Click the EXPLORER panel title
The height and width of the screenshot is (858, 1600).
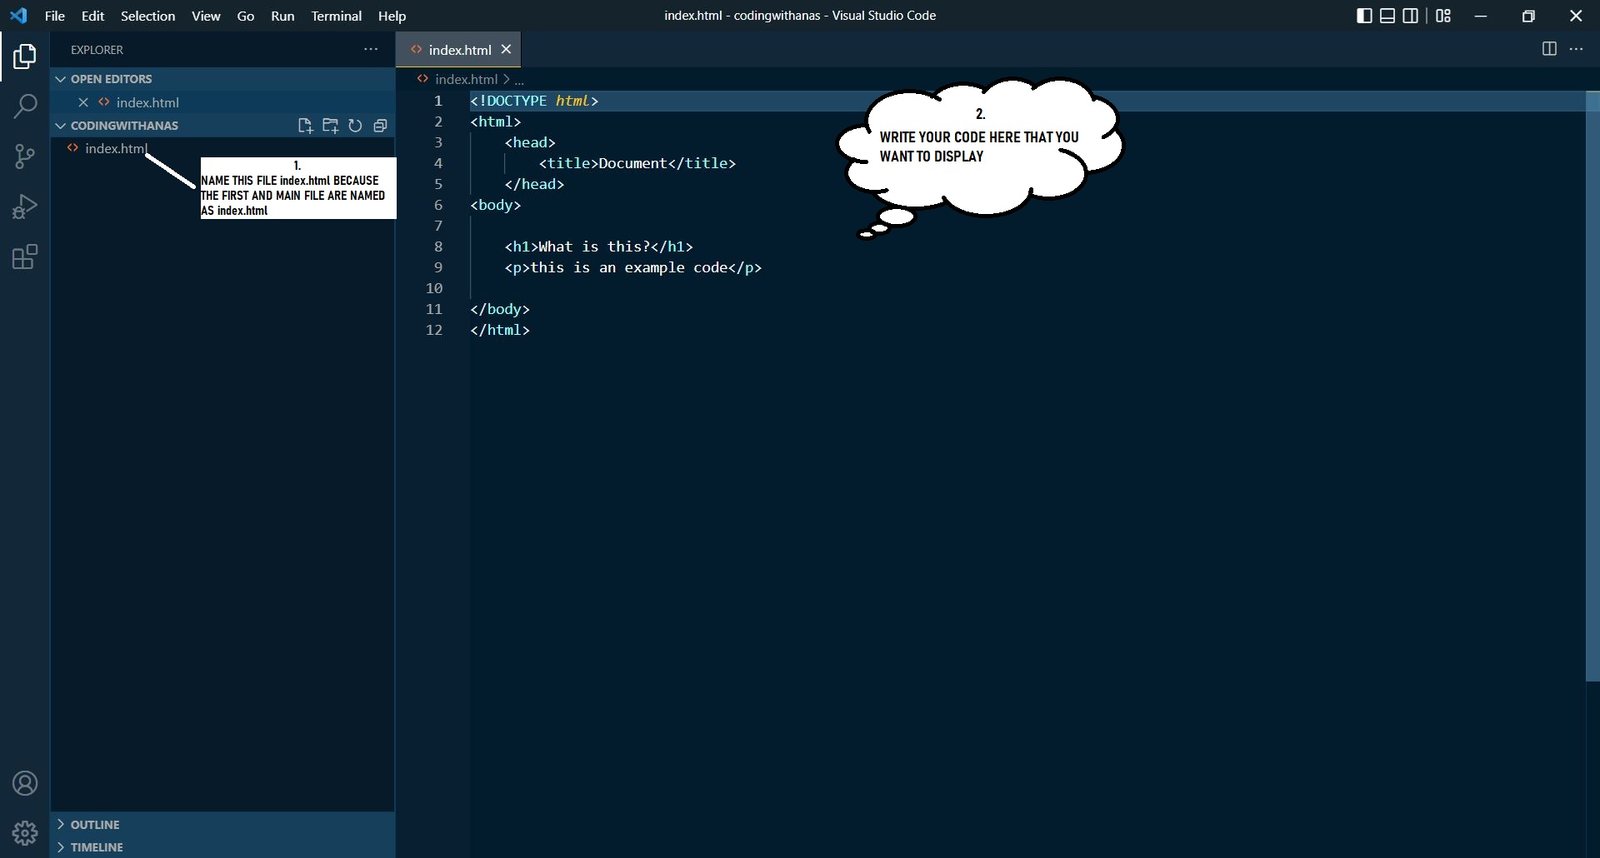click(97, 49)
